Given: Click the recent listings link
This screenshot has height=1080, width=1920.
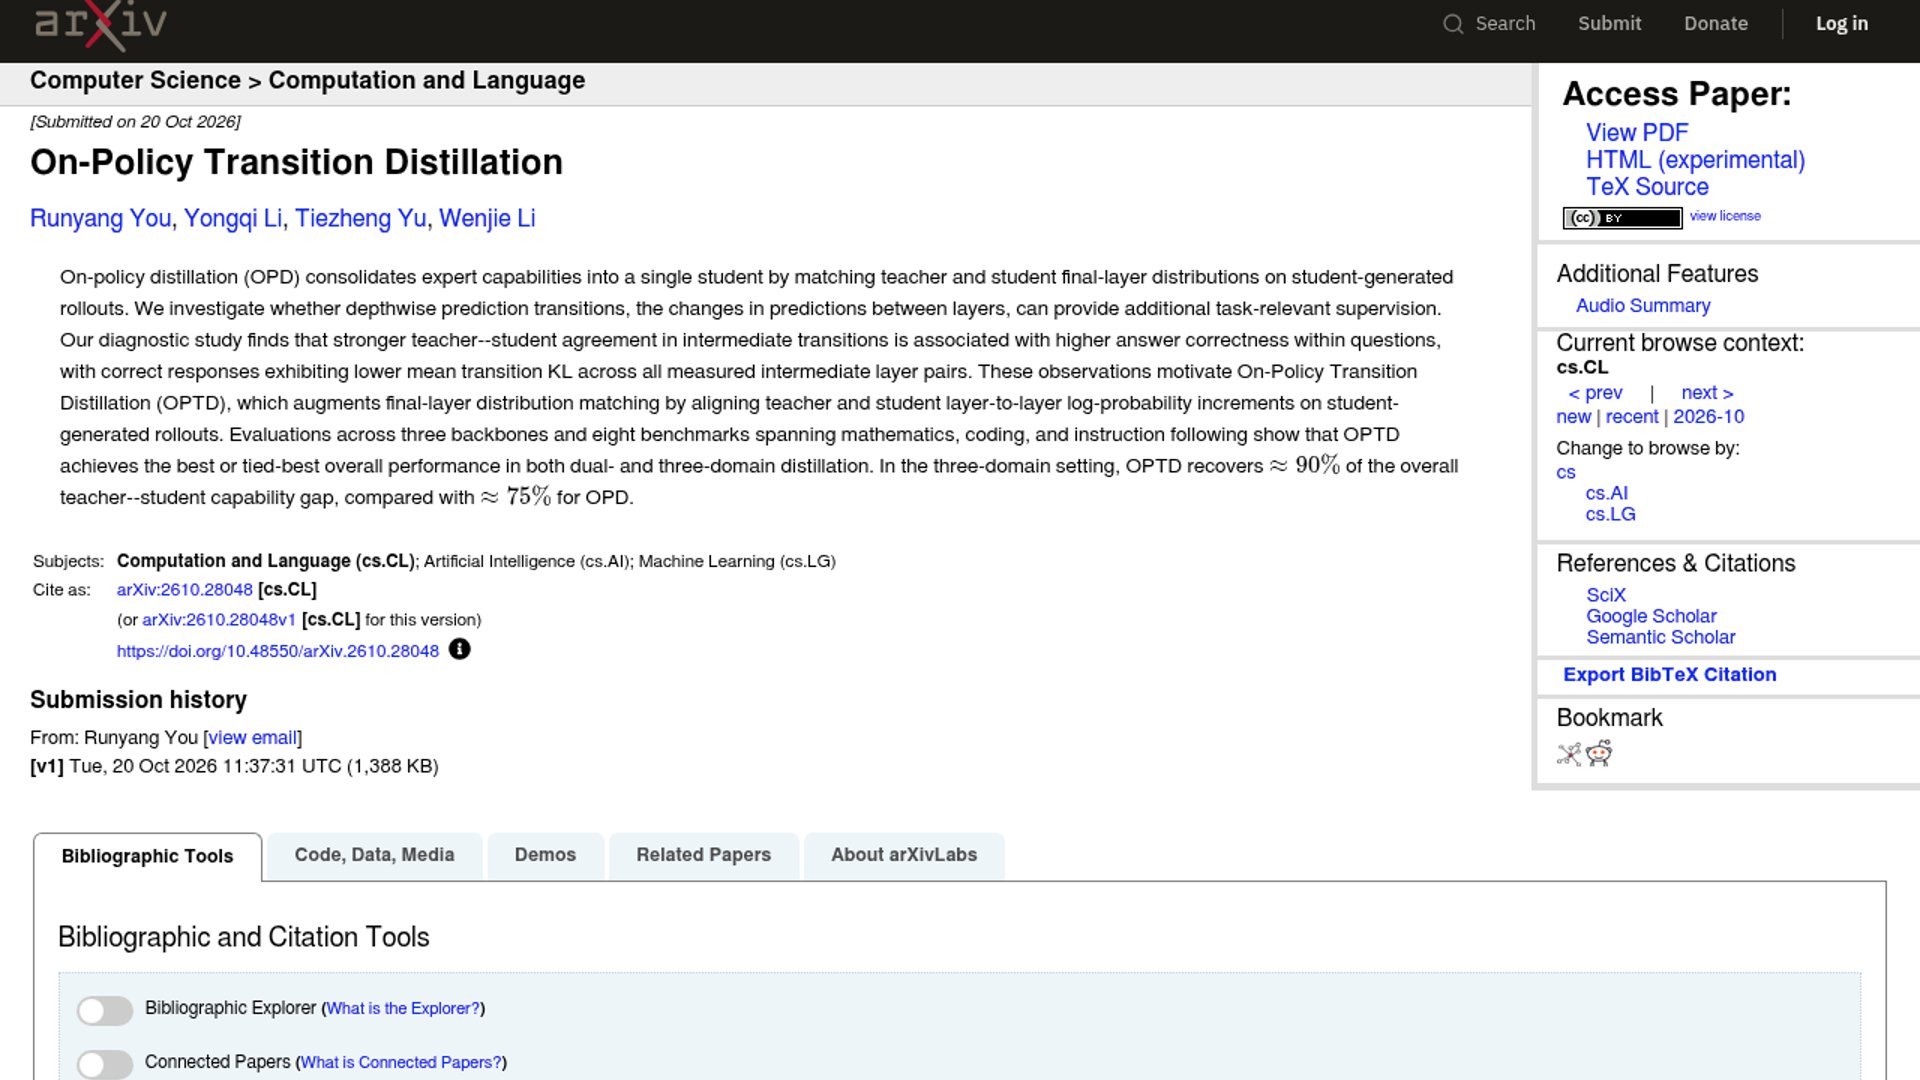Looking at the screenshot, I should 1632,417.
